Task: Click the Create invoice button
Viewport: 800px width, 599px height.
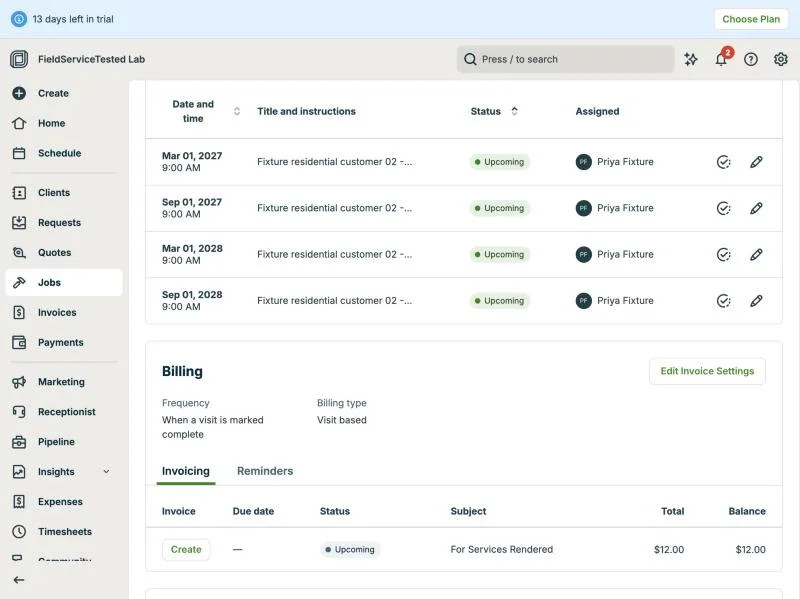Action: [x=186, y=550]
